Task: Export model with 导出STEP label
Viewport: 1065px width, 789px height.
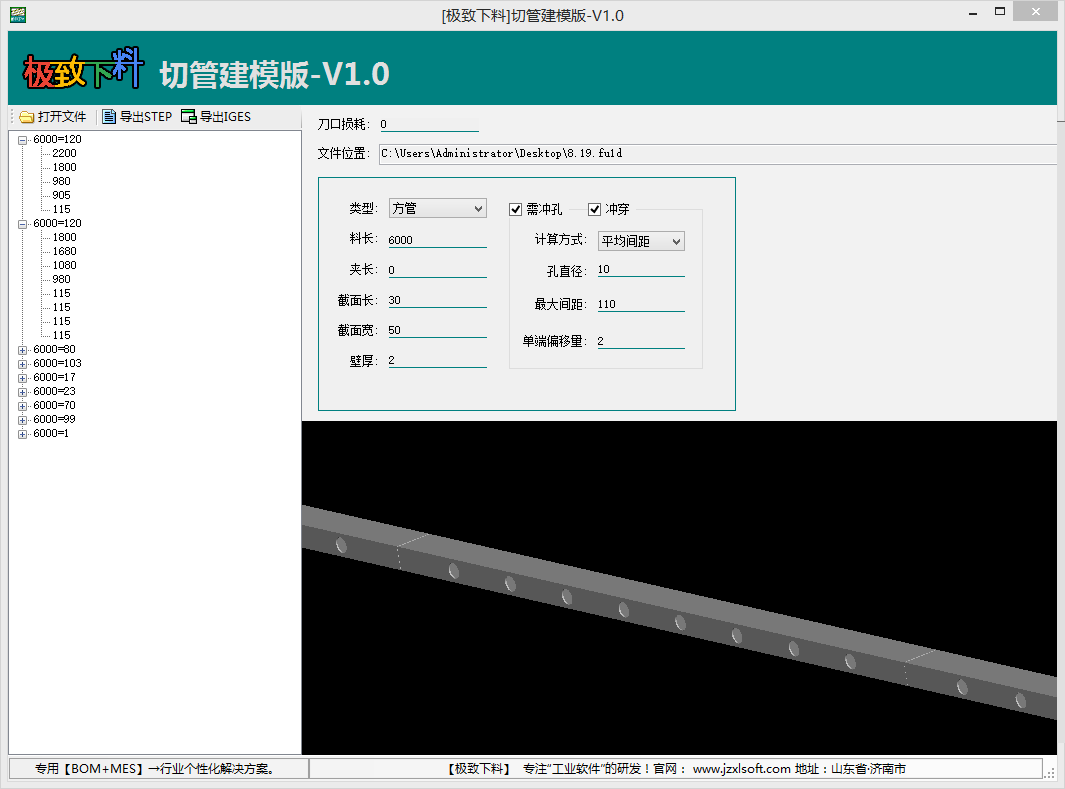Action: pyautogui.click(x=145, y=117)
